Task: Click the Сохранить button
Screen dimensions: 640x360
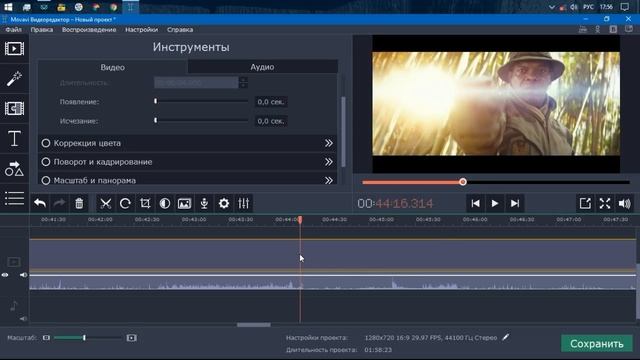Action: pos(597,344)
